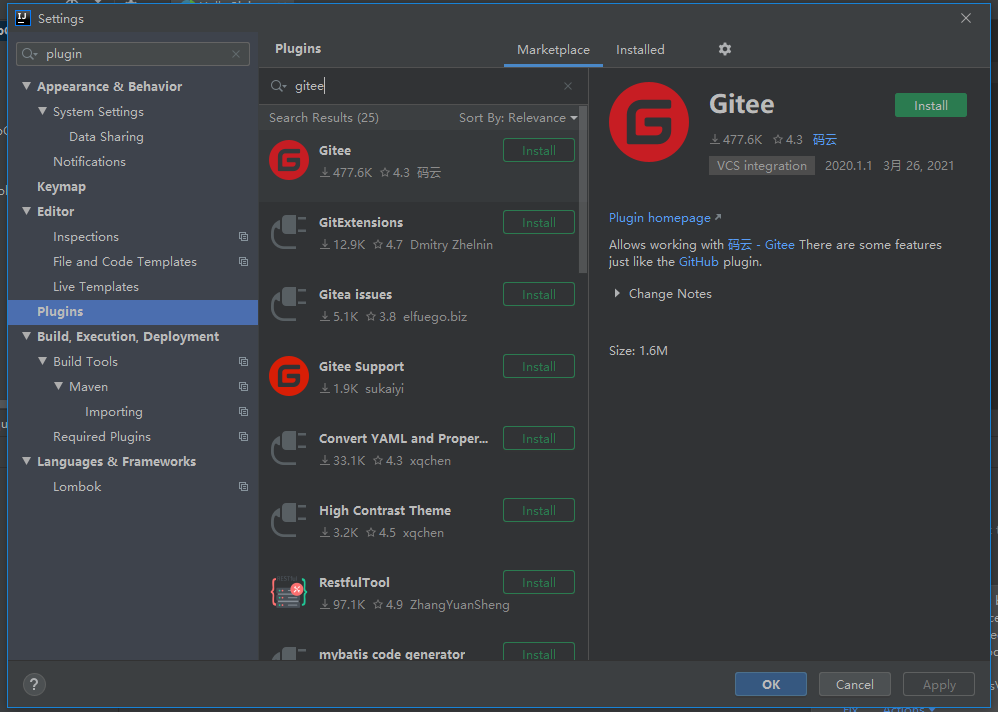
Task: Focus the settings search field containing plugin
Action: (133, 54)
